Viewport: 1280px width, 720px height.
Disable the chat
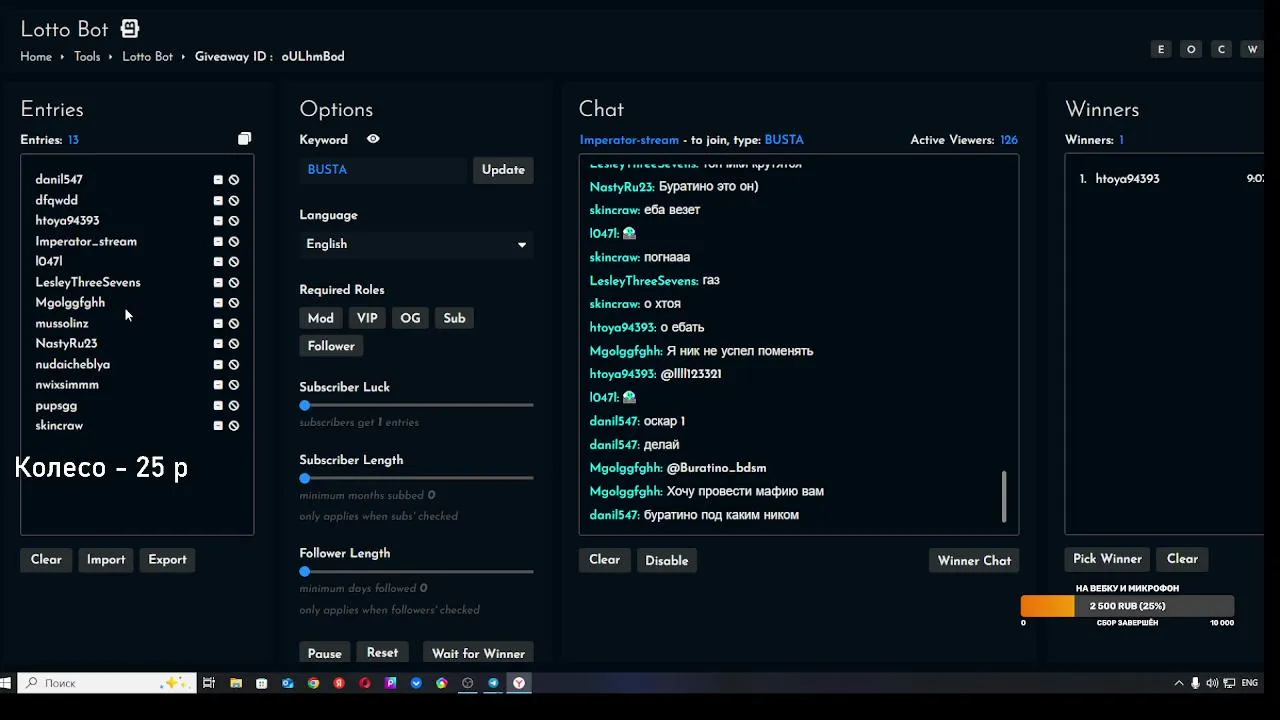[x=667, y=560]
